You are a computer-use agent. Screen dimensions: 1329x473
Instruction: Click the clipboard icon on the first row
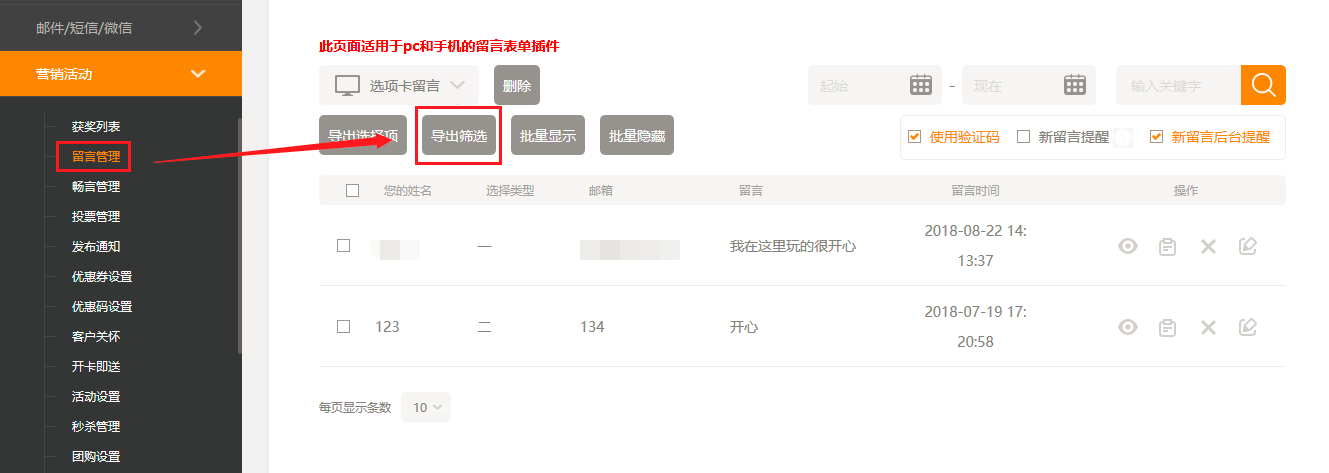1167,246
